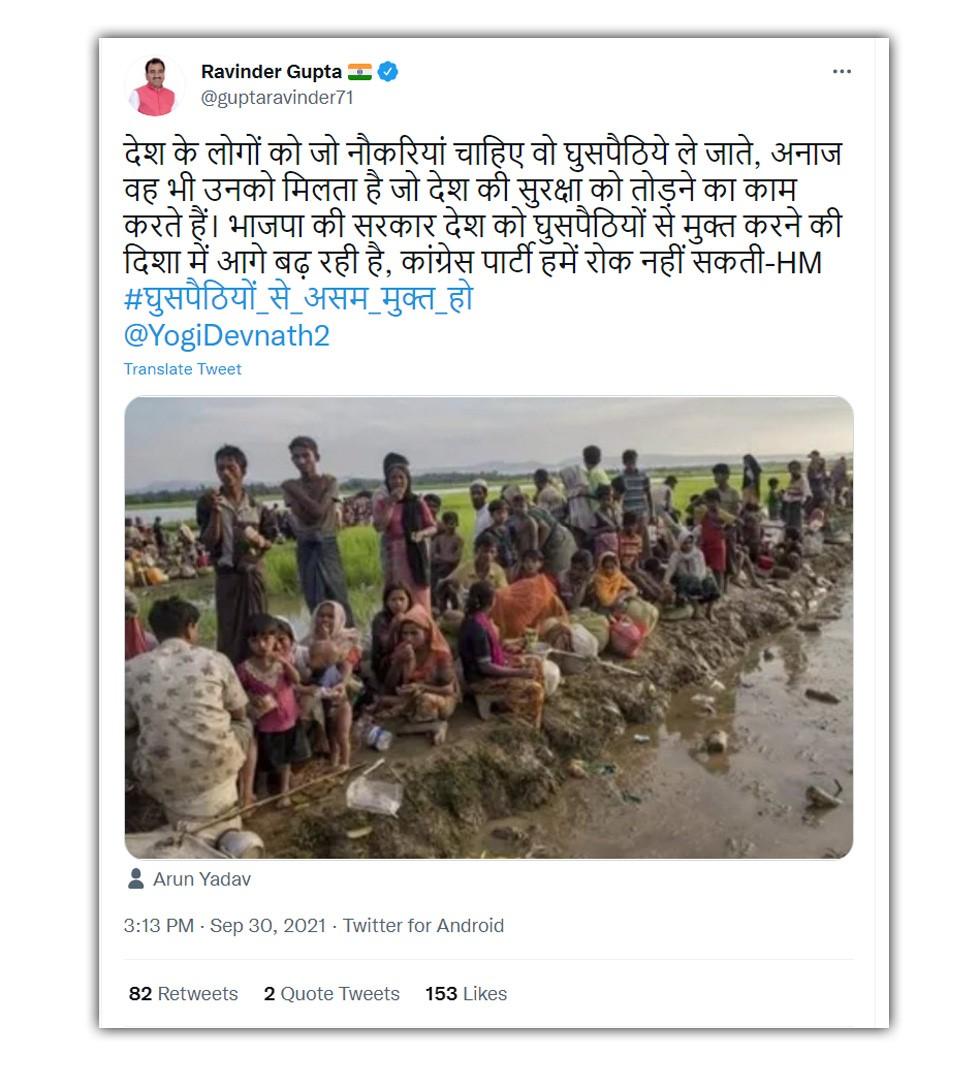Image resolution: width=976 pixels, height=1066 pixels.
Task: Click the Sep 30, 2021 date
Action: tap(267, 926)
